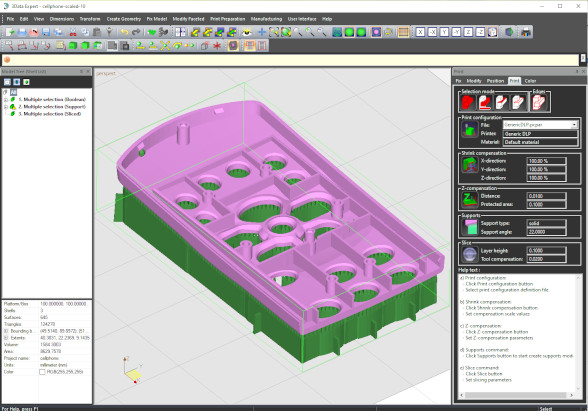The height and width of the screenshot is (411, 588).
Task: Click the -Y axis view button
Action: (456, 32)
